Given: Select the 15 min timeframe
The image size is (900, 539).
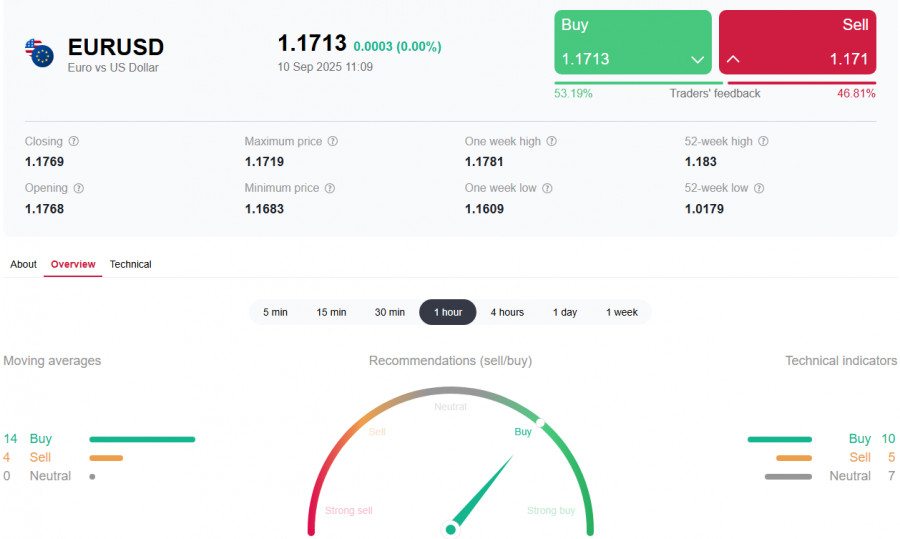Looking at the screenshot, I should pyautogui.click(x=331, y=312).
